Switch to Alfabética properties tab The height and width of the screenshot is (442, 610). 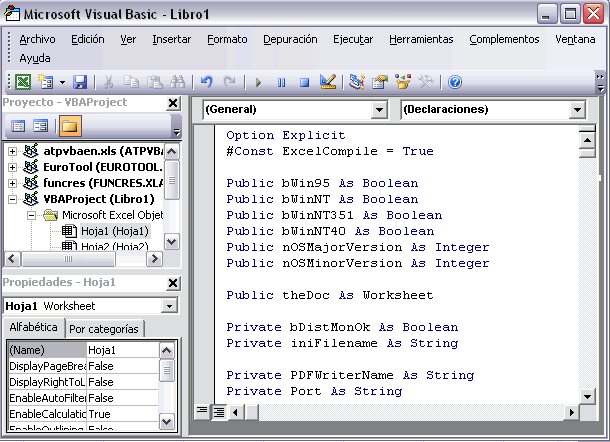click(x=33, y=327)
